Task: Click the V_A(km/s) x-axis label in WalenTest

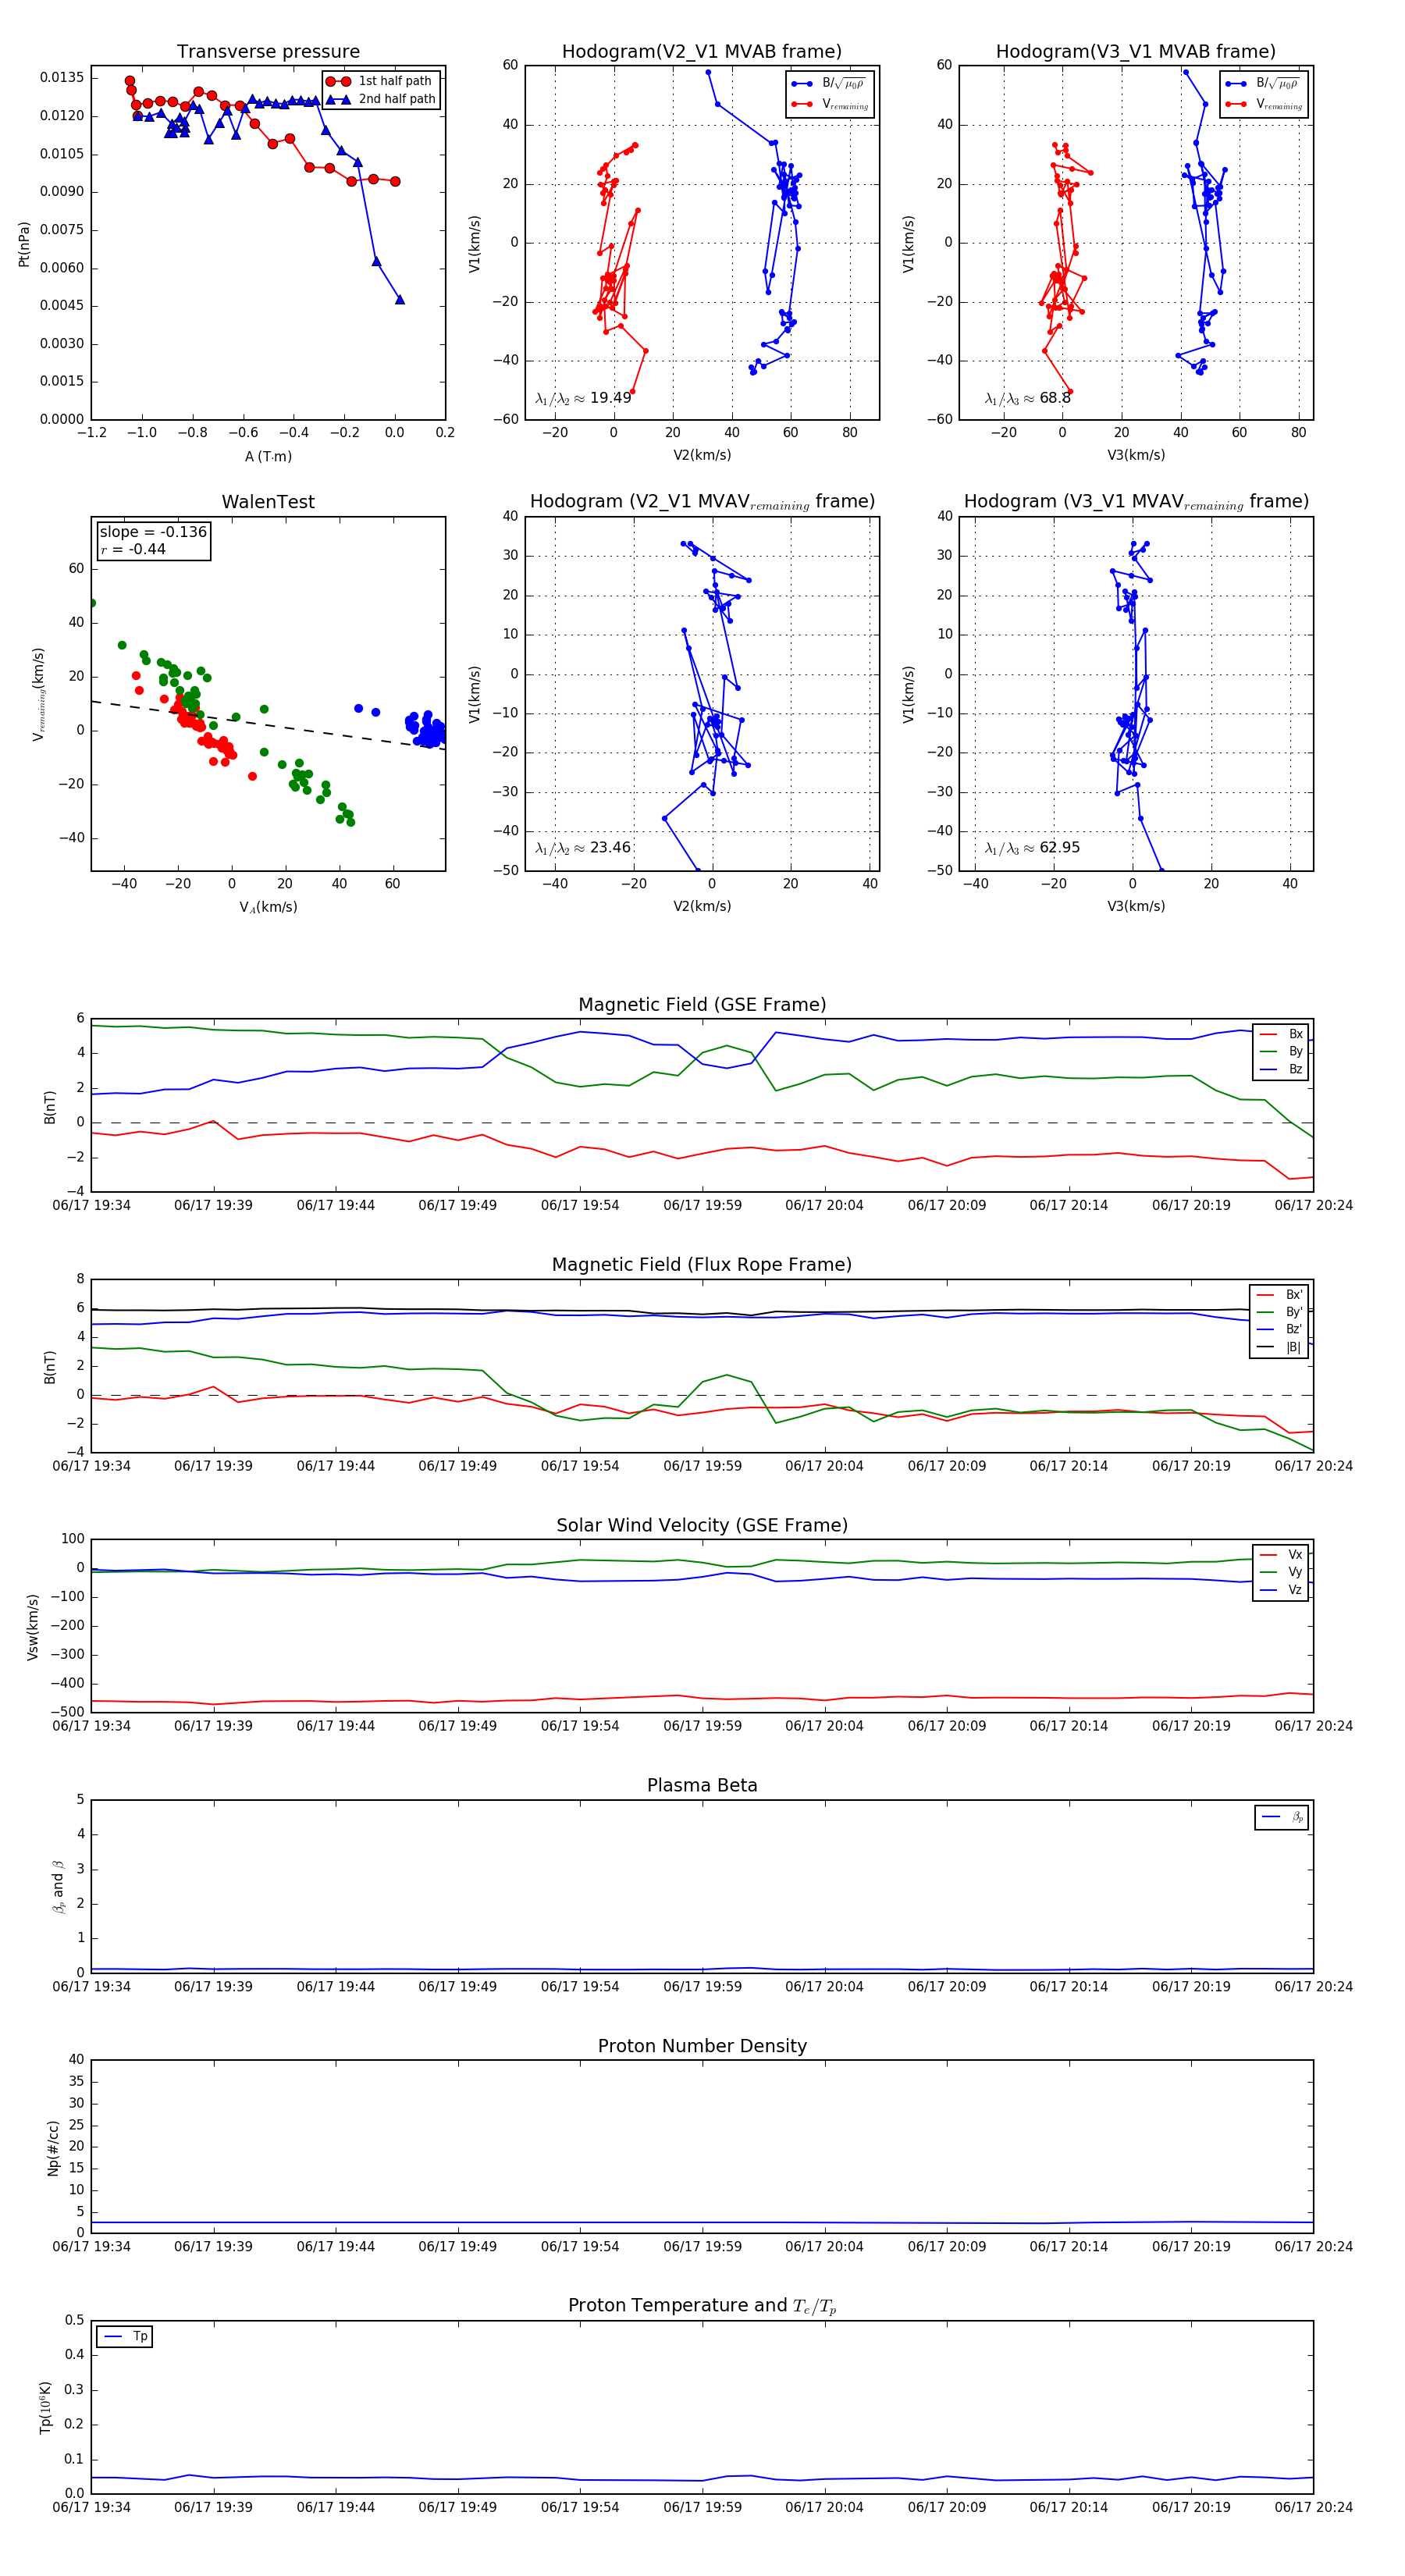Action: tap(268, 907)
